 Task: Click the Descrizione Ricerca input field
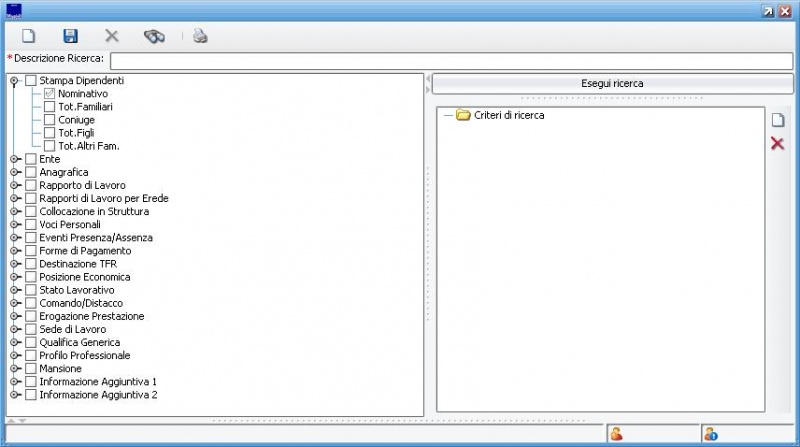(452, 61)
